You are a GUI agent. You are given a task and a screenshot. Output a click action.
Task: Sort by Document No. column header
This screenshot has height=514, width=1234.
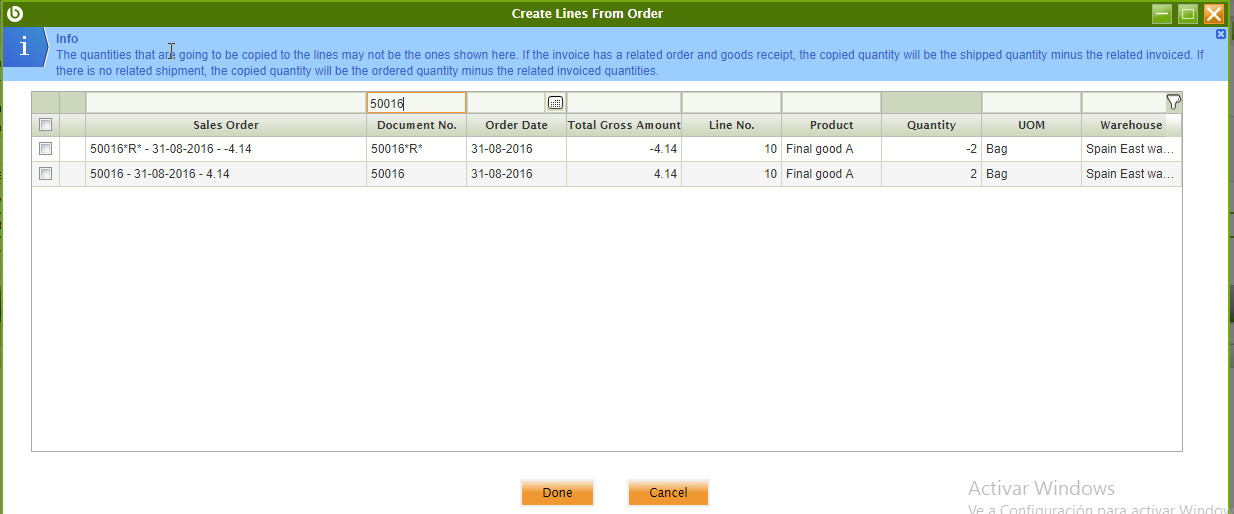click(x=416, y=125)
